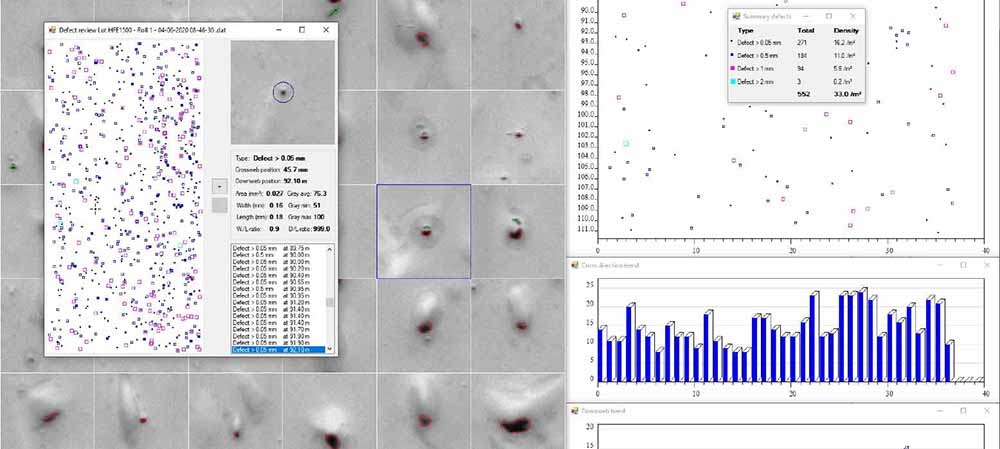Click the small button beside the defect map
This screenshot has width=1000, height=449.
(x=219, y=186)
